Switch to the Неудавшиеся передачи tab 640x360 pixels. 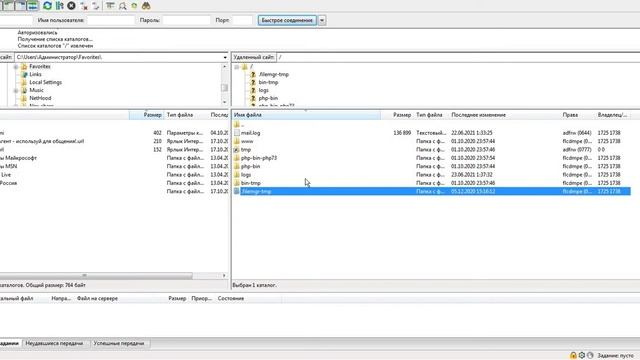tap(54, 343)
